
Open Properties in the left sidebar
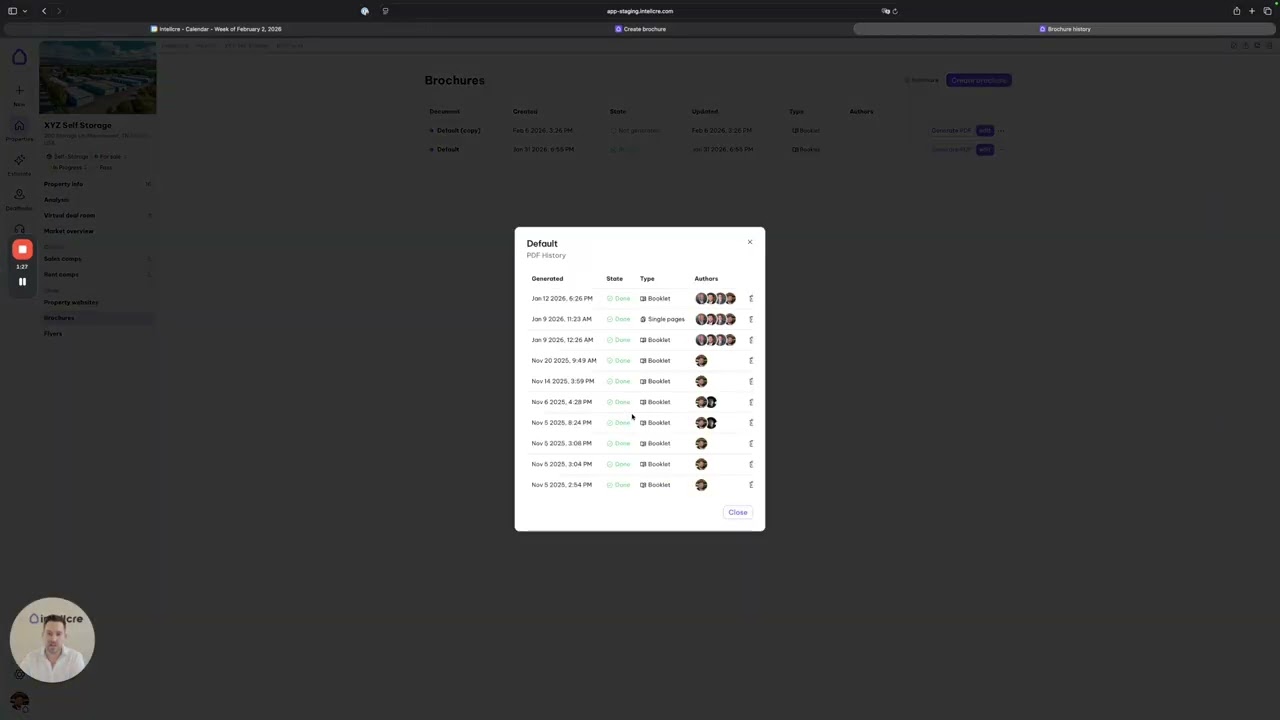19,129
